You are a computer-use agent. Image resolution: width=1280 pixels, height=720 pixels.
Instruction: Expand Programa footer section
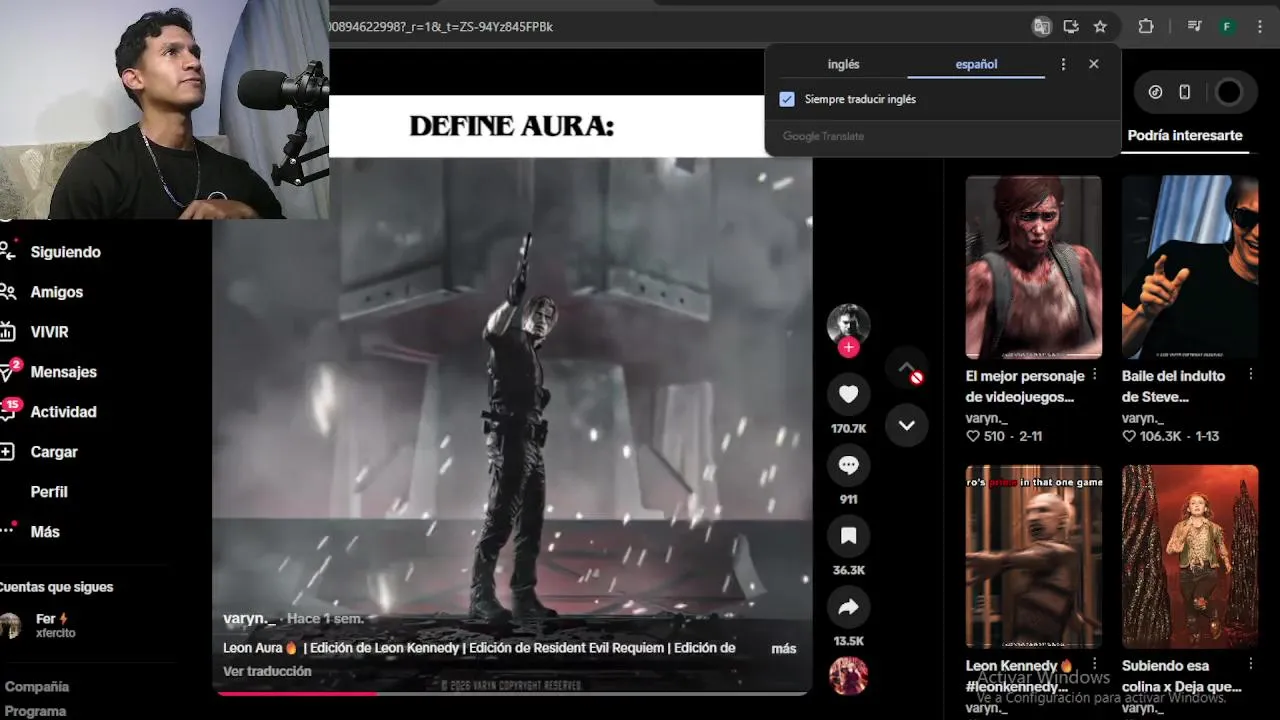pyautogui.click(x=36, y=711)
